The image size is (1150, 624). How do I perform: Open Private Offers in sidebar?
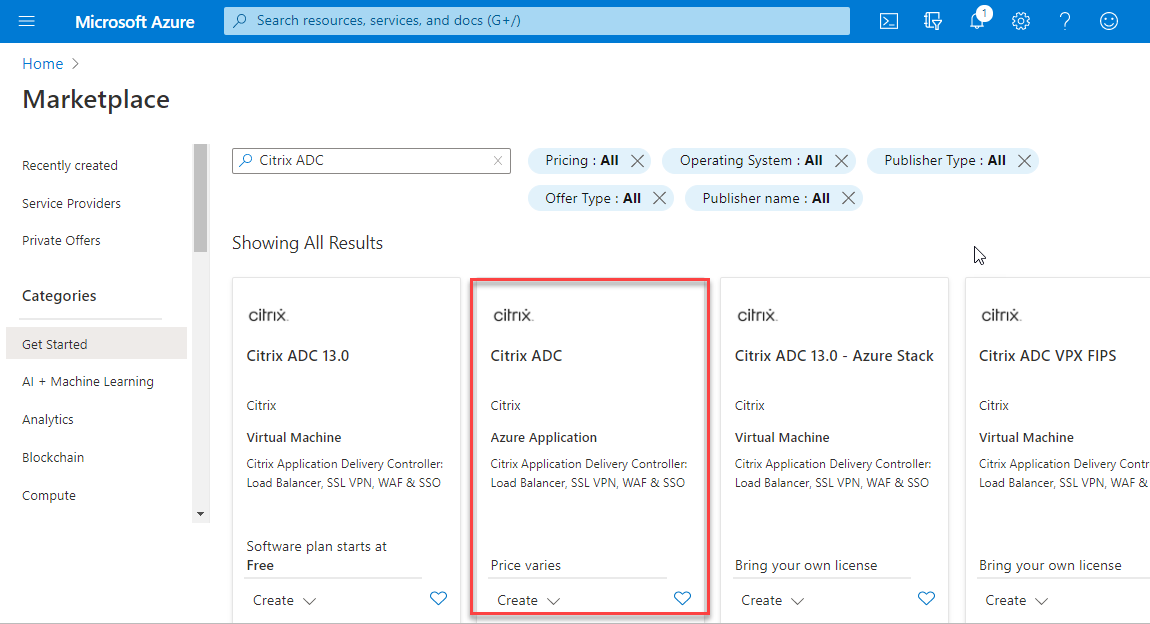(61, 241)
